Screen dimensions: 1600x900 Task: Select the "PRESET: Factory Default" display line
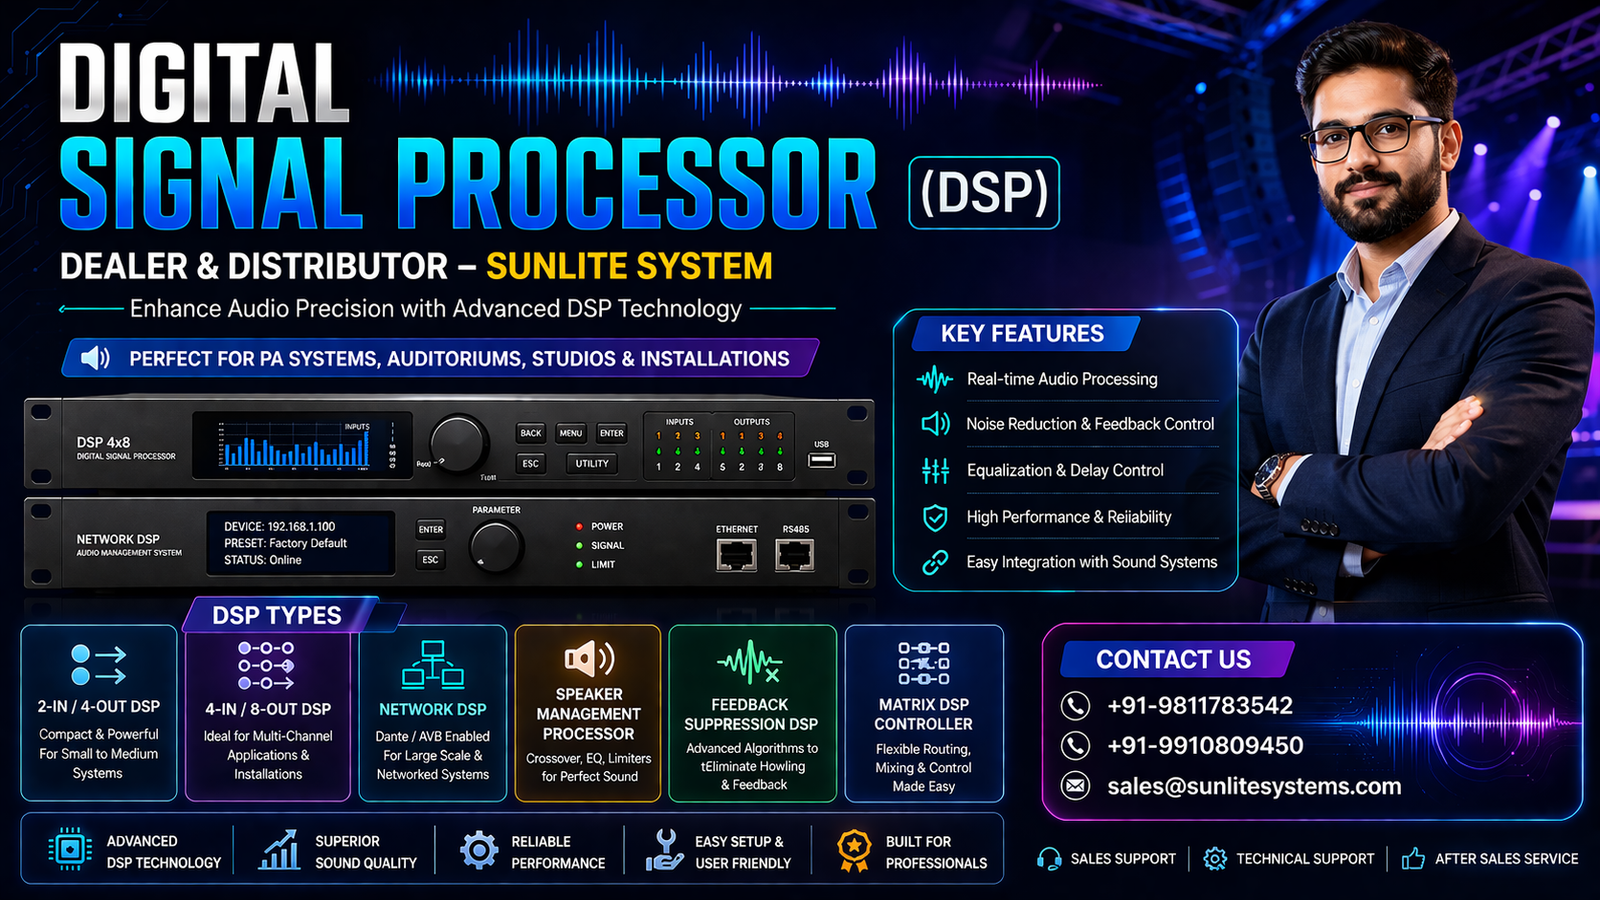click(x=285, y=543)
